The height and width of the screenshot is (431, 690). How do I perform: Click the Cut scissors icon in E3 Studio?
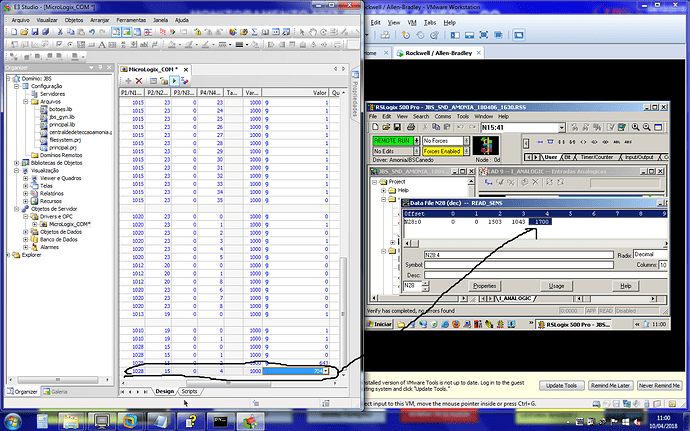60,32
